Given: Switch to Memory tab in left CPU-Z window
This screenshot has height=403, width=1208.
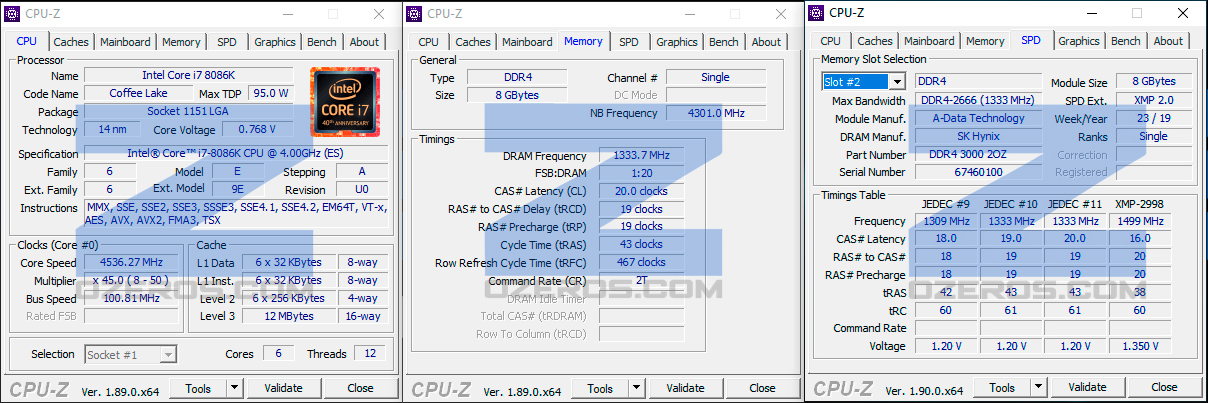Looking at the screenshot, I should click(181, 42).
